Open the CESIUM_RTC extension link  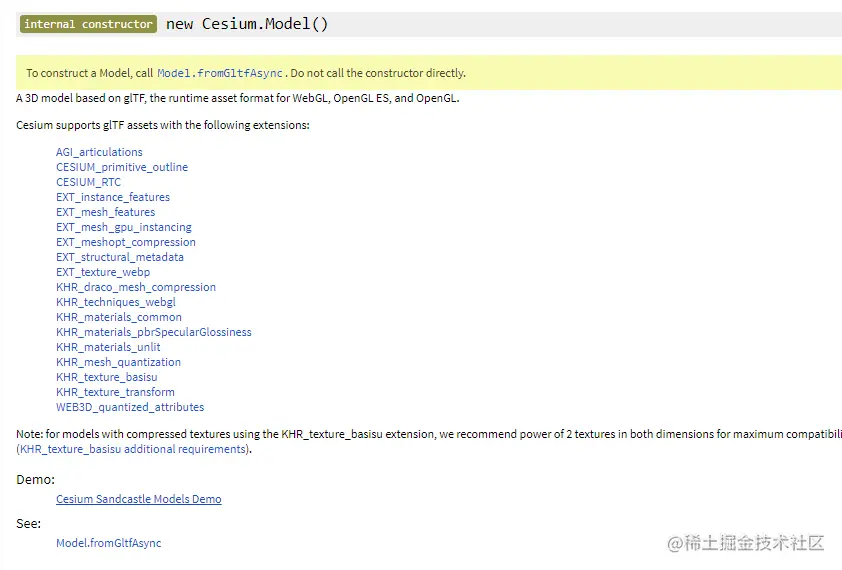point(89,182)
